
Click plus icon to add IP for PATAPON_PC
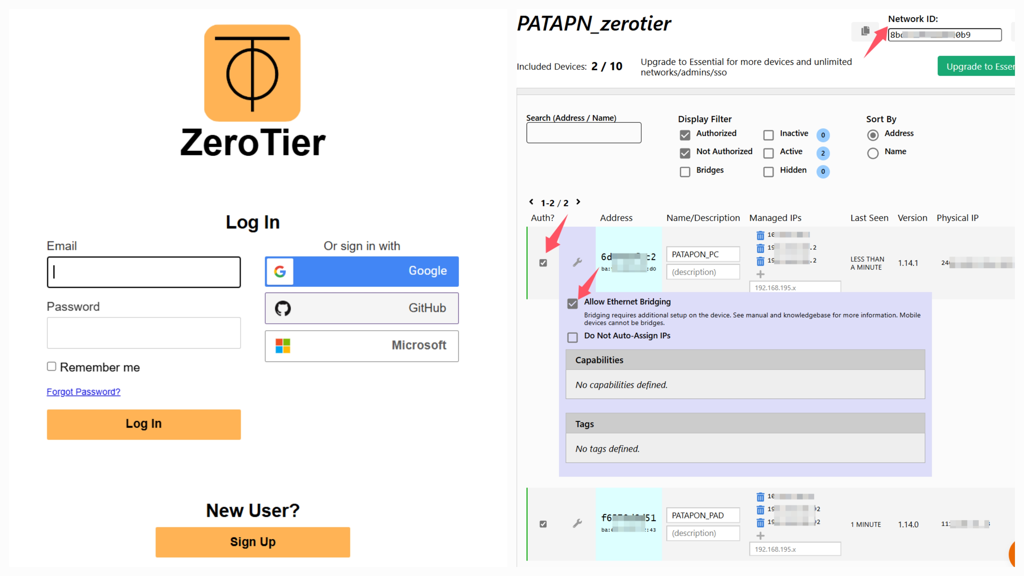760,274
